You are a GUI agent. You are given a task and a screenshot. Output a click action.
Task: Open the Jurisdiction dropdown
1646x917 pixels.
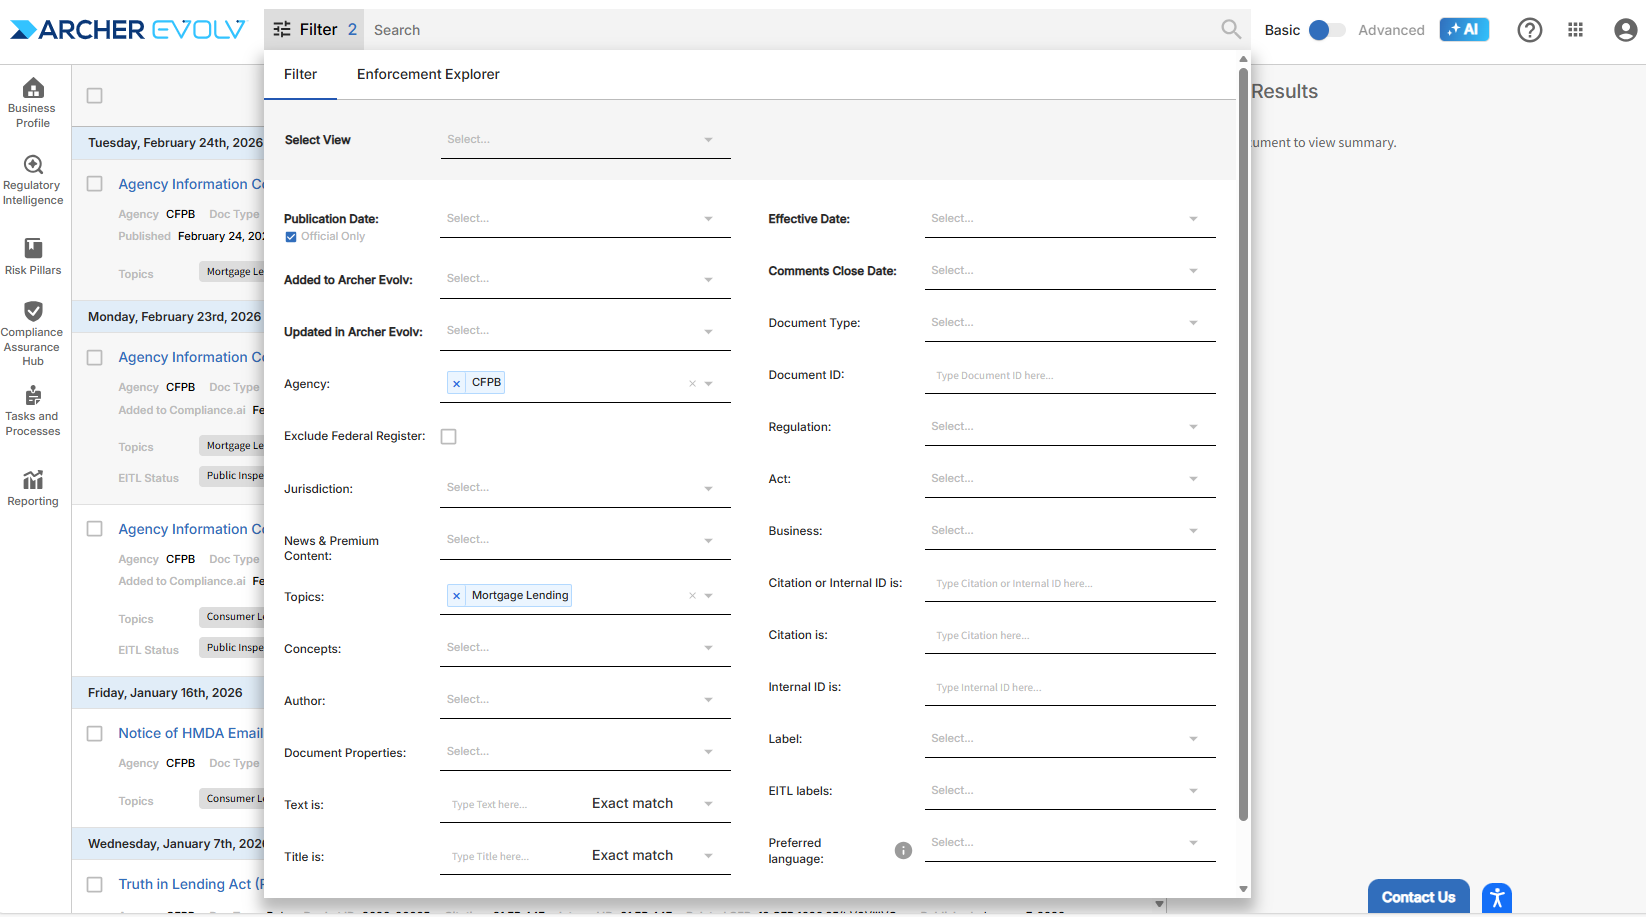coord(585,488)
